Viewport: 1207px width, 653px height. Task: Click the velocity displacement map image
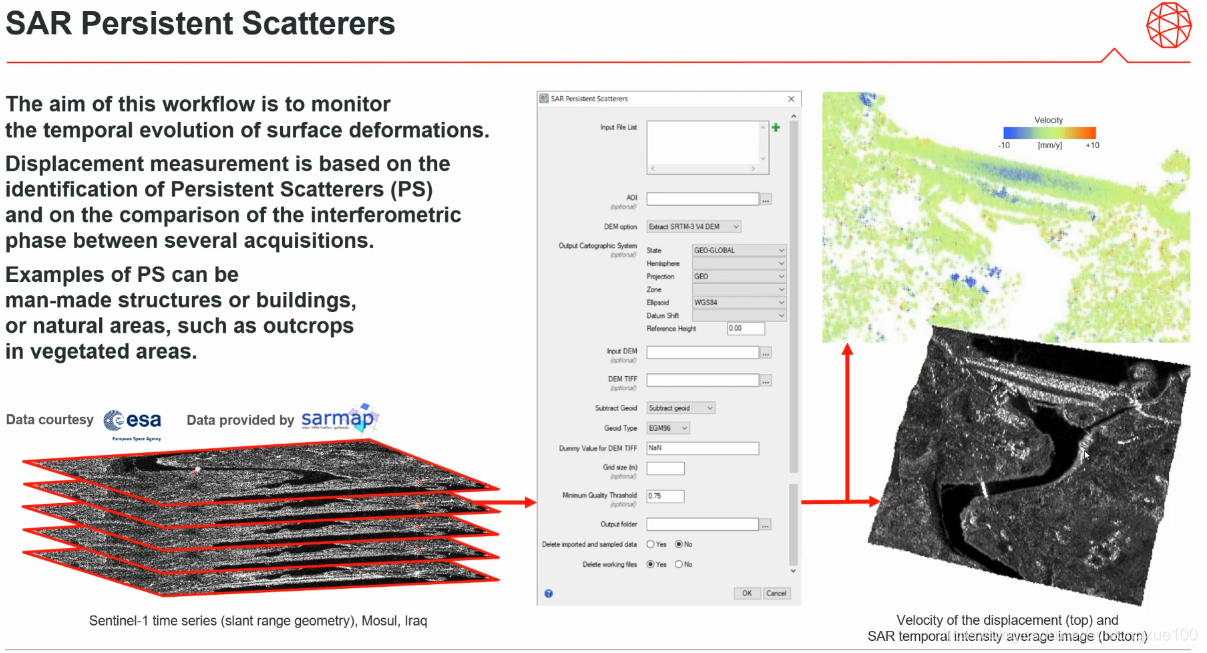click(x=1007, y=217)
